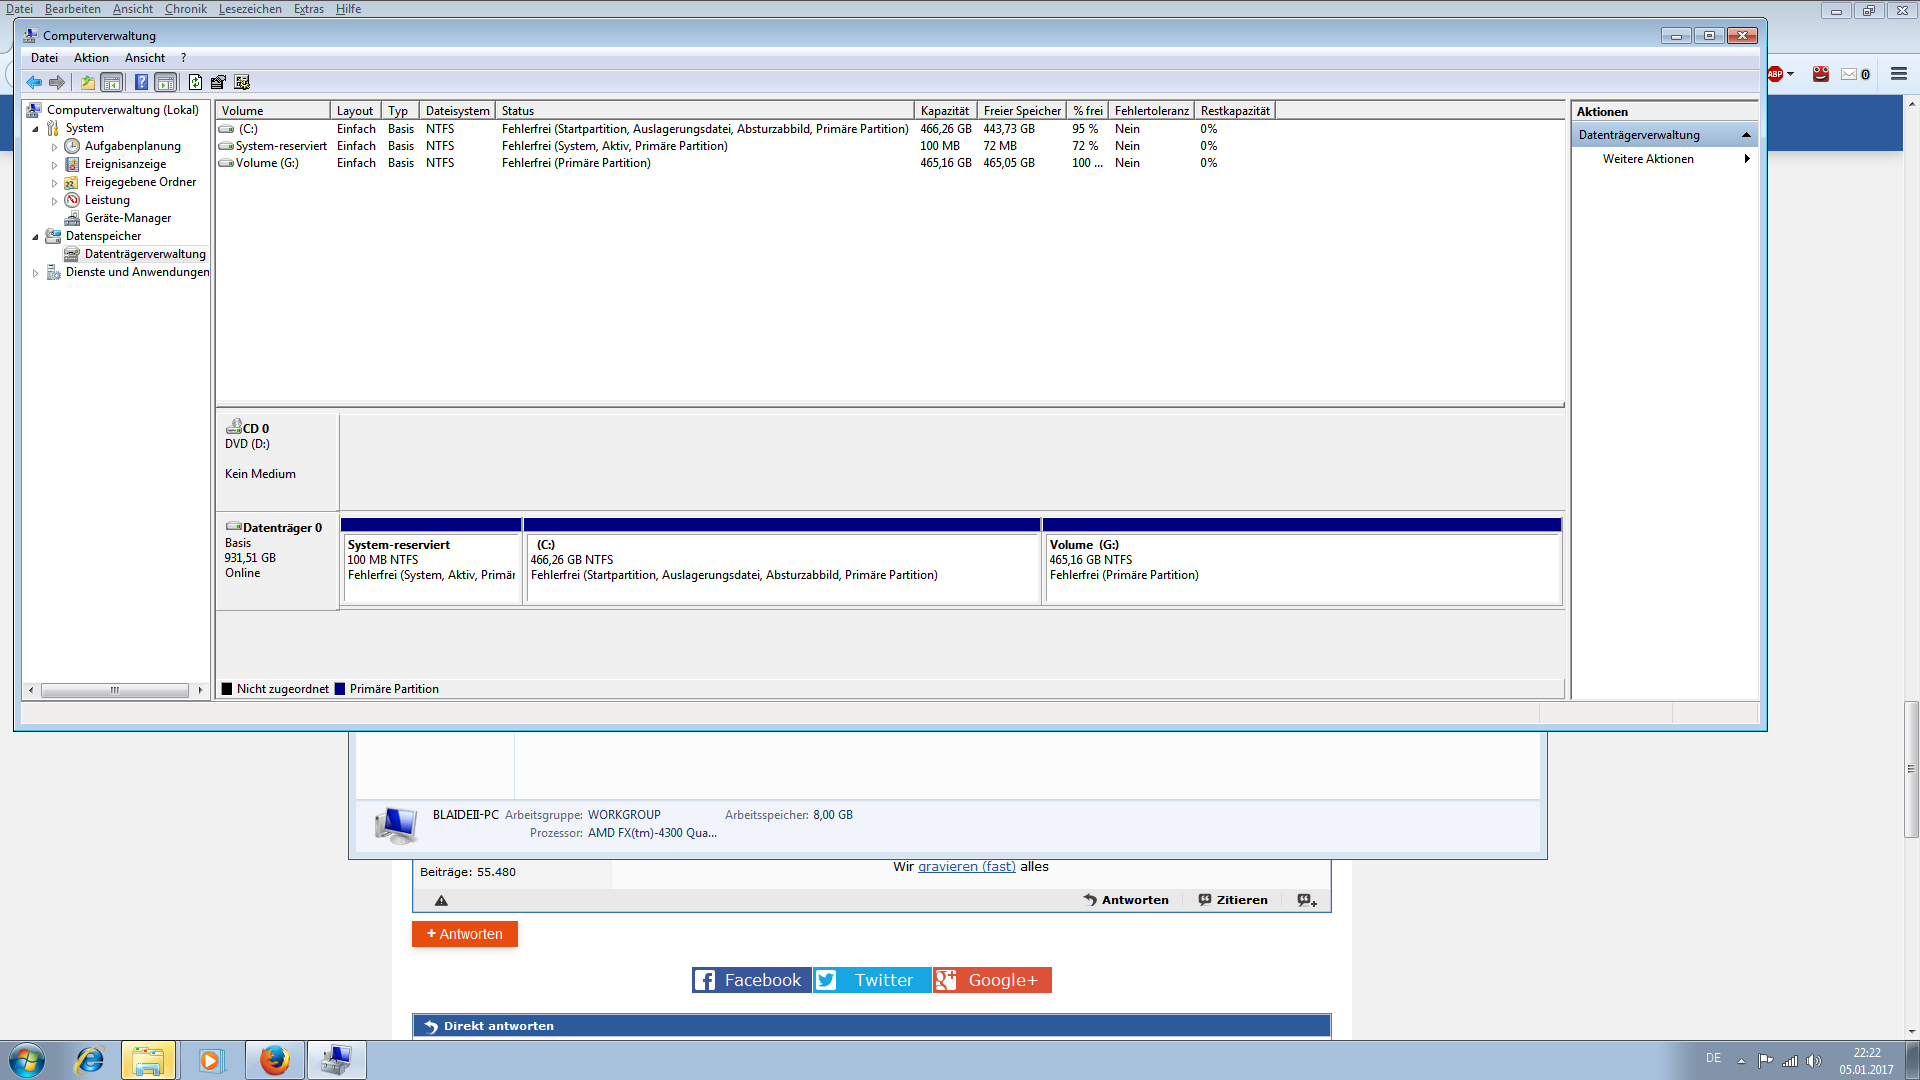Click the blue Back arrow in toolbar
The image size is (1920, 1080).
point(34,82)
